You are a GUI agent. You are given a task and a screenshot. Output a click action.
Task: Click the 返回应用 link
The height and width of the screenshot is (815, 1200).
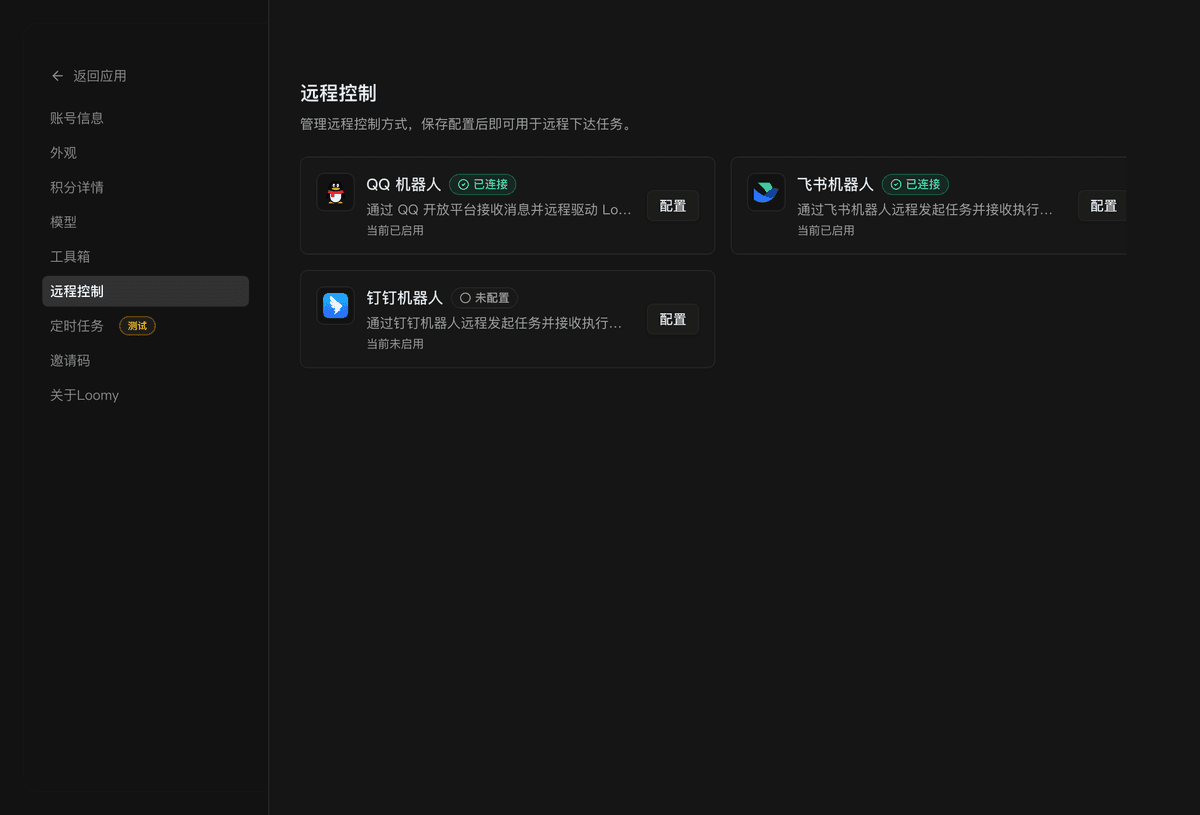pos(100,75)
